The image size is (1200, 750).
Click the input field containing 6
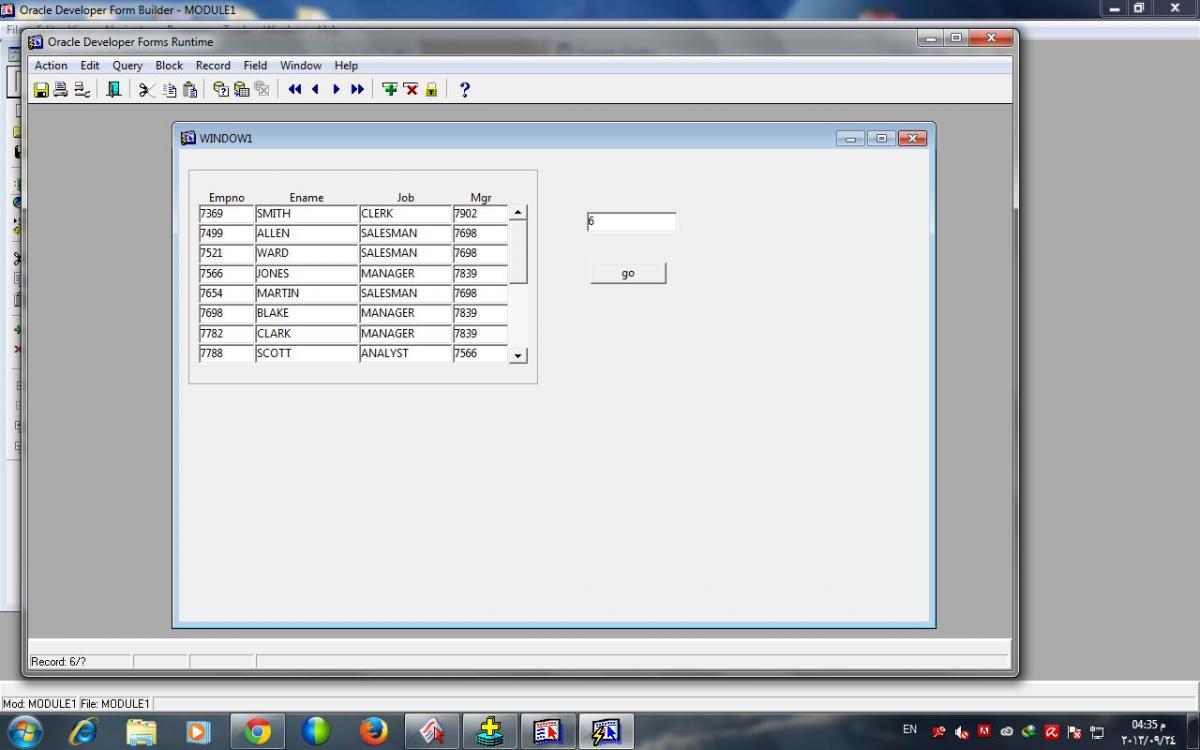[x=632, y=222]
